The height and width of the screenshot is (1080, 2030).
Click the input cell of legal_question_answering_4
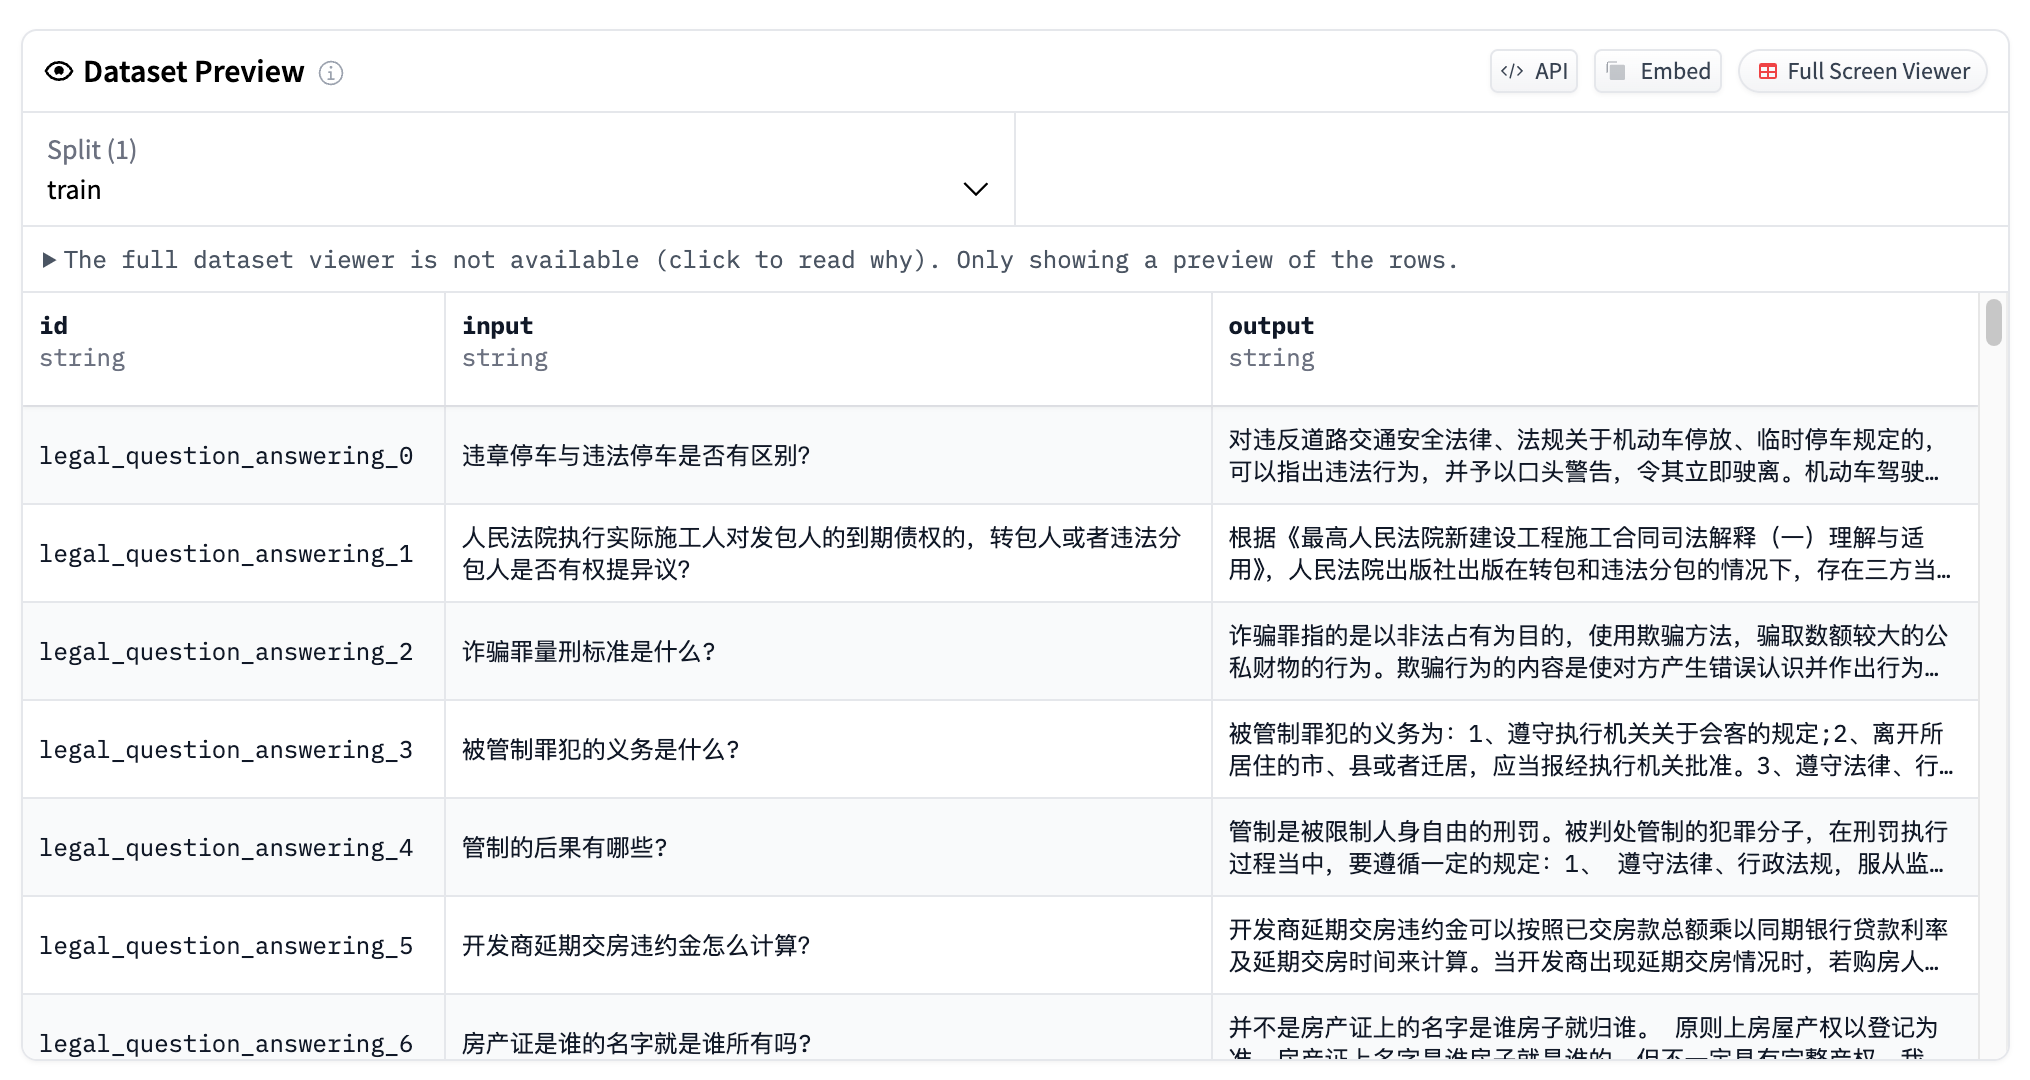[565, 848]
